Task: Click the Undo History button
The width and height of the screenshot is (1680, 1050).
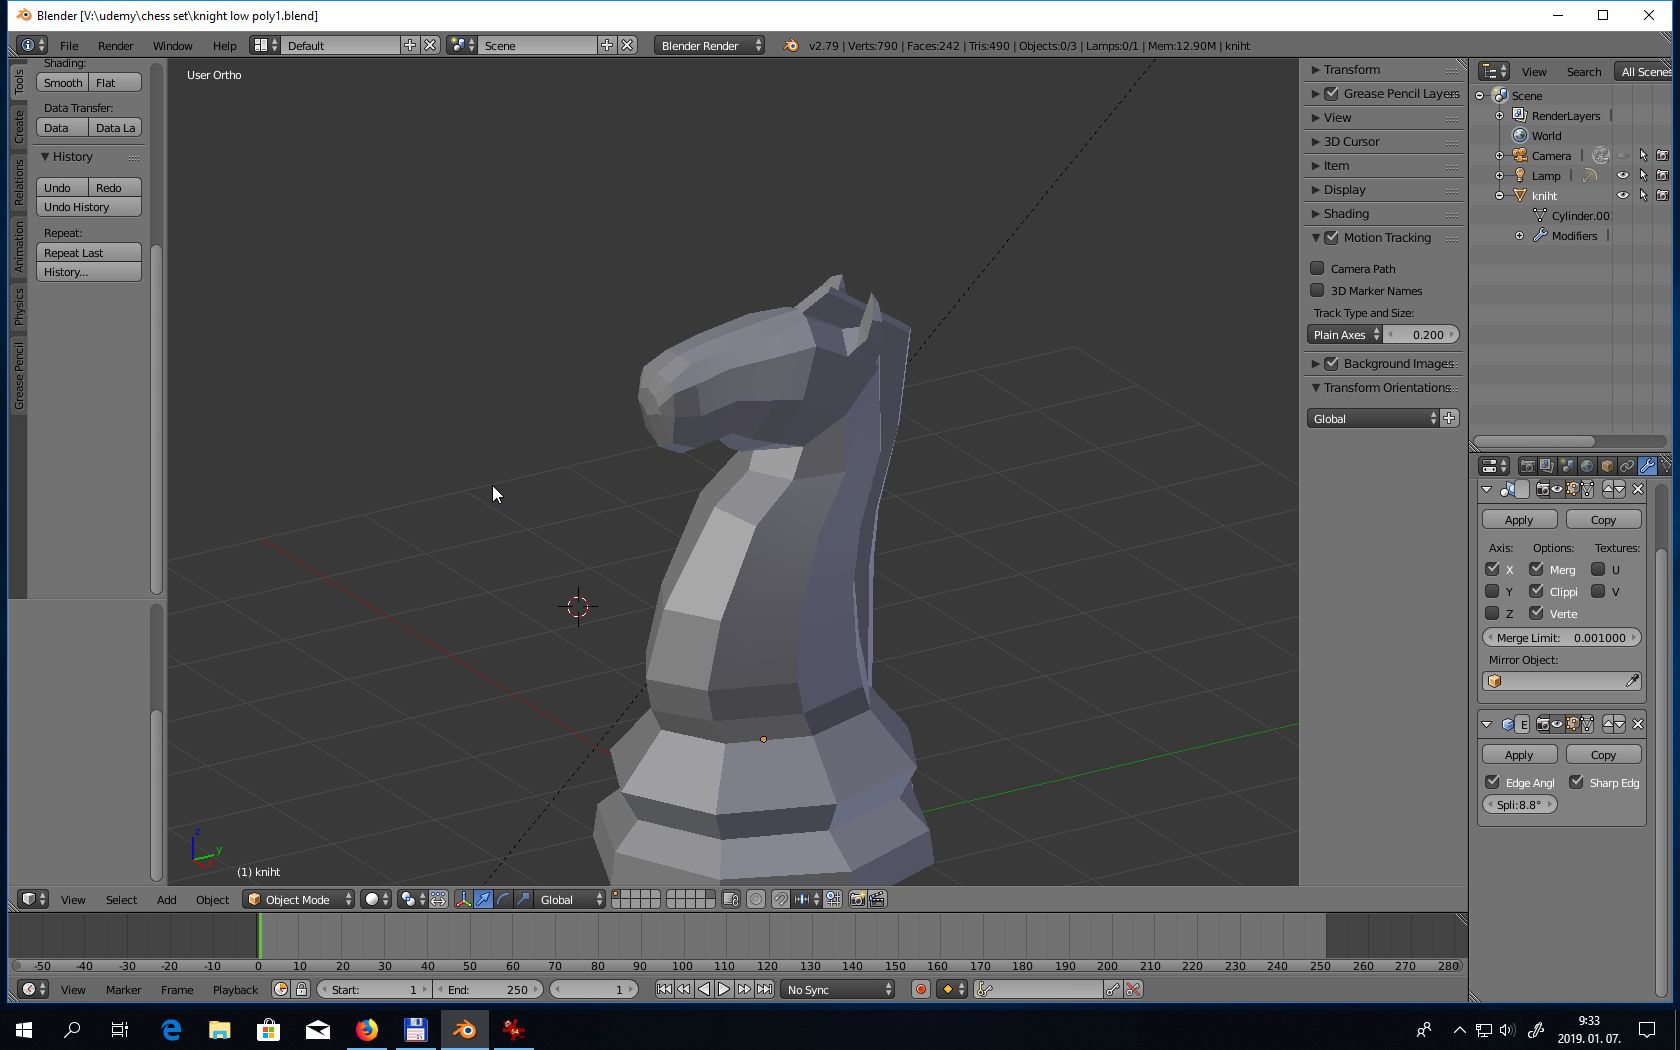Action: tap(89, 207)
